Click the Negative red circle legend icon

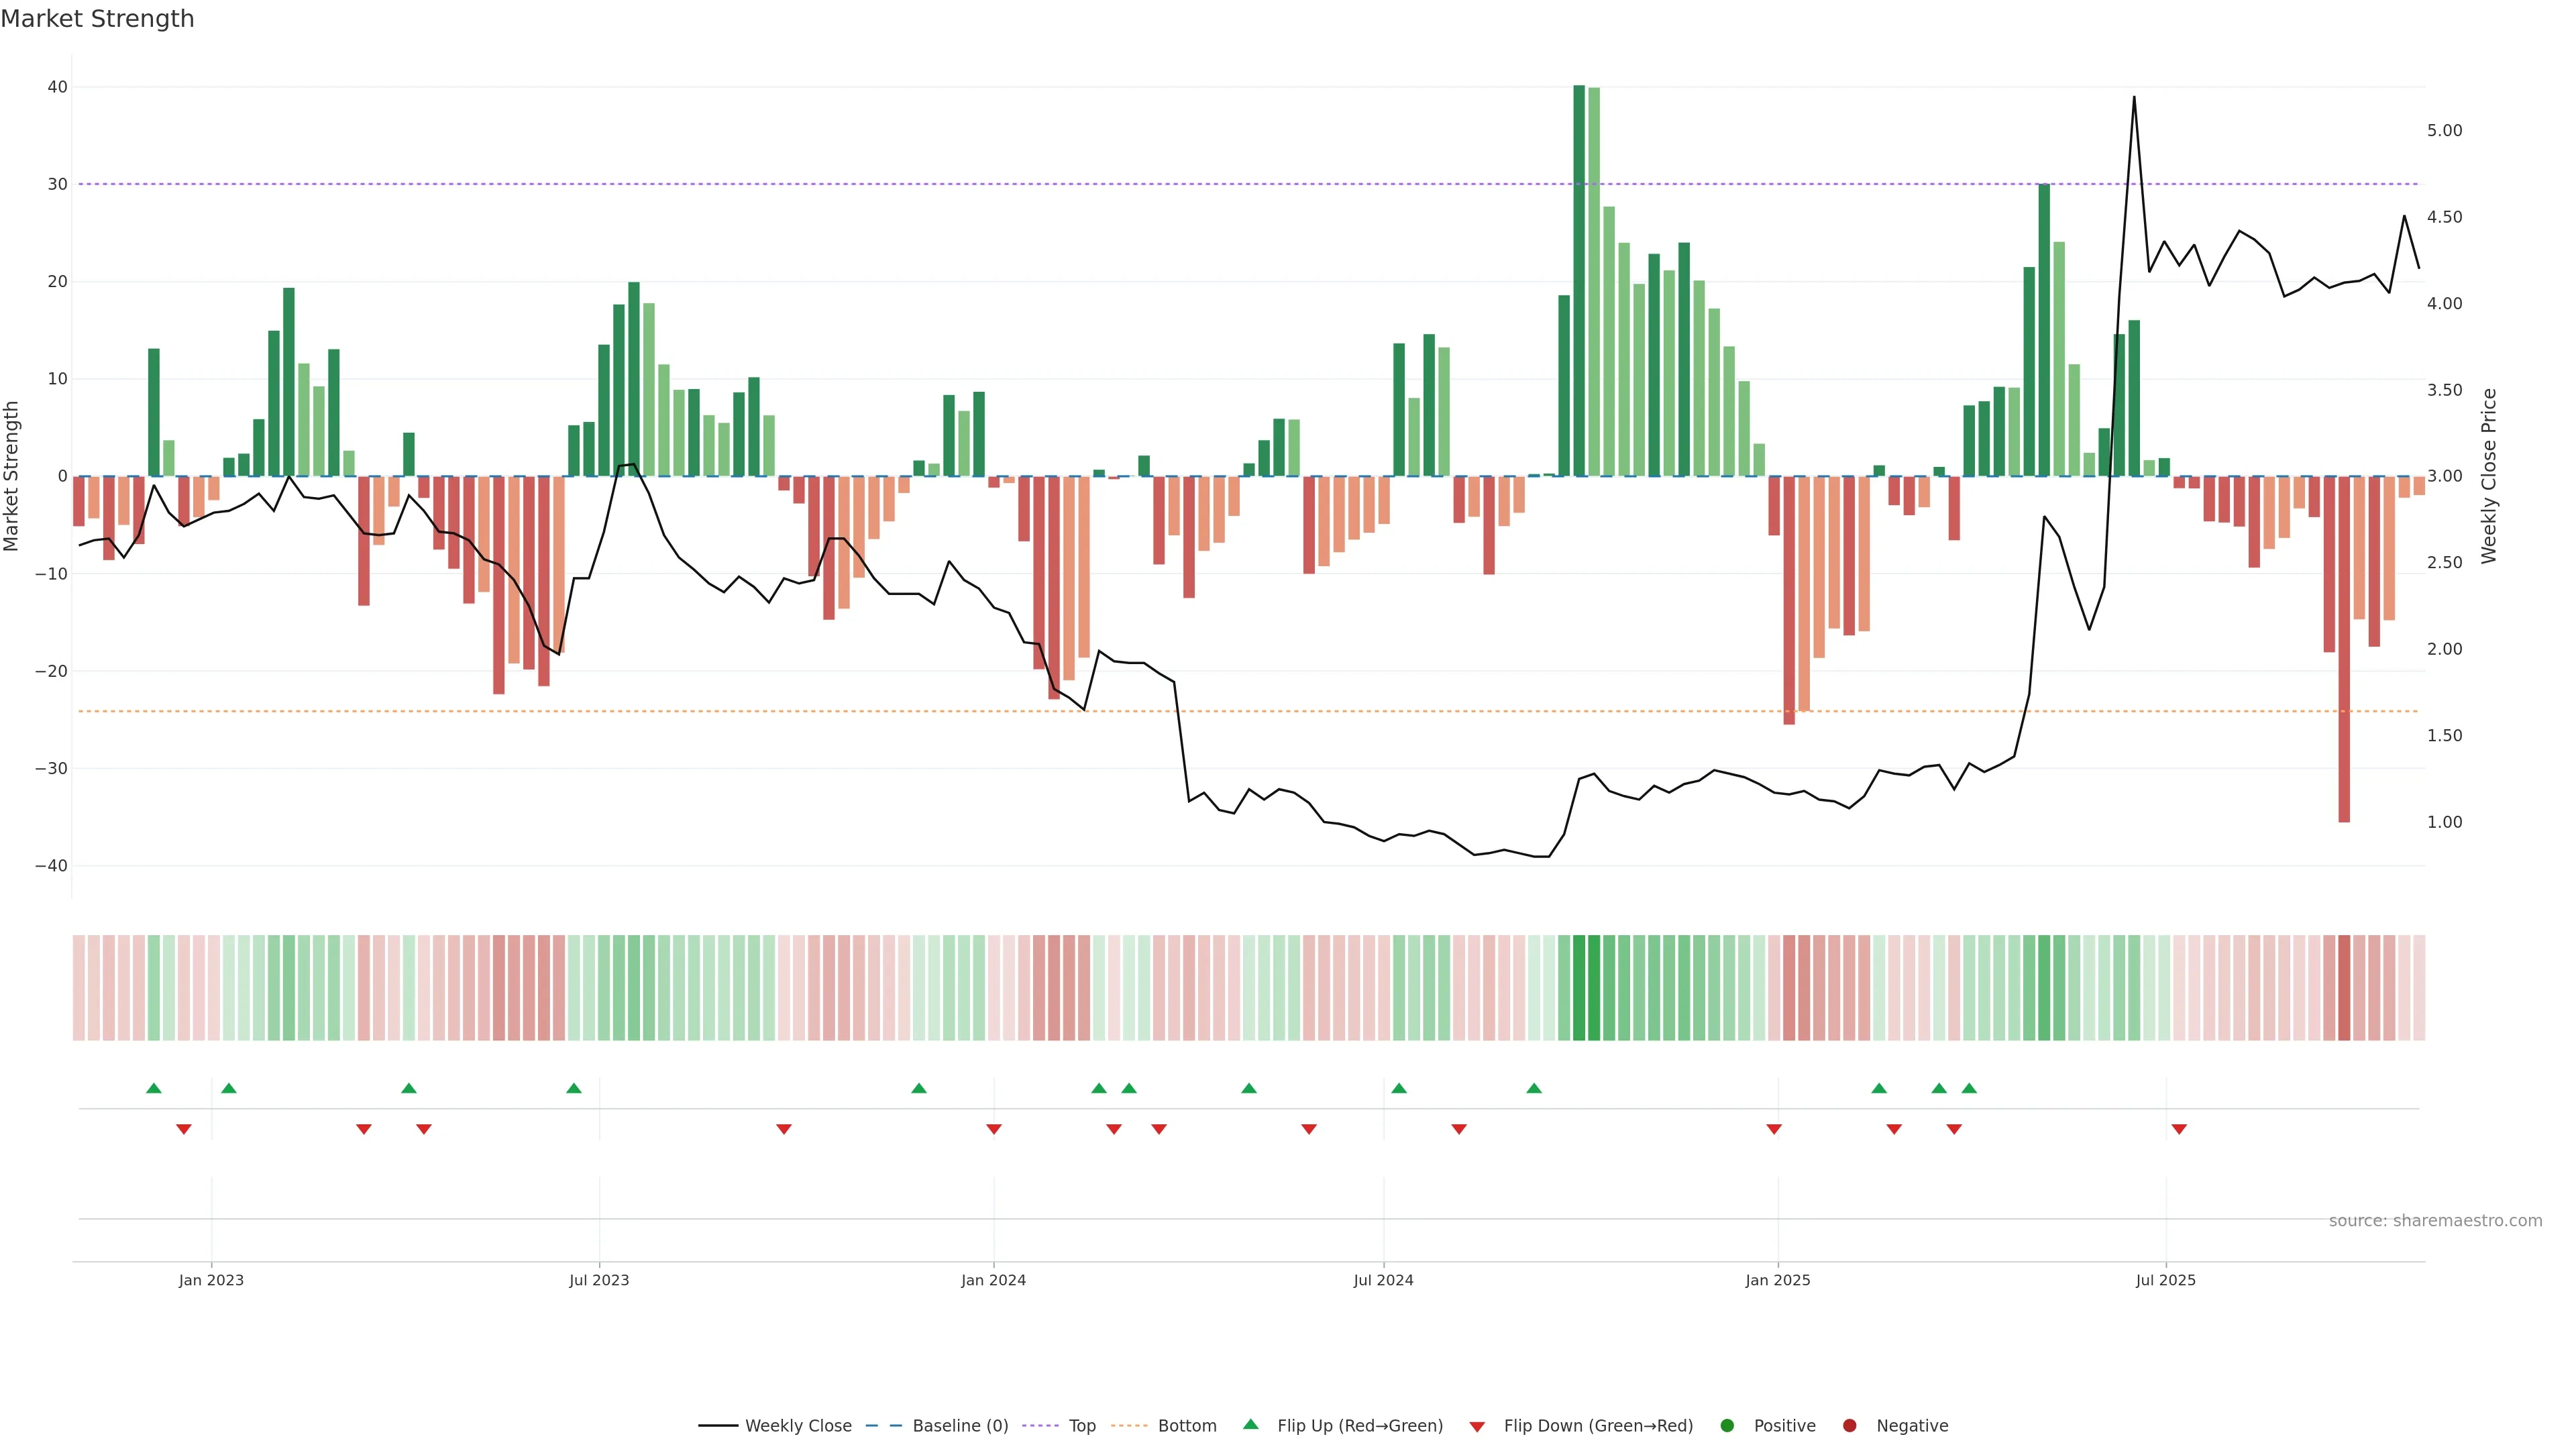click(1849, 1425)
